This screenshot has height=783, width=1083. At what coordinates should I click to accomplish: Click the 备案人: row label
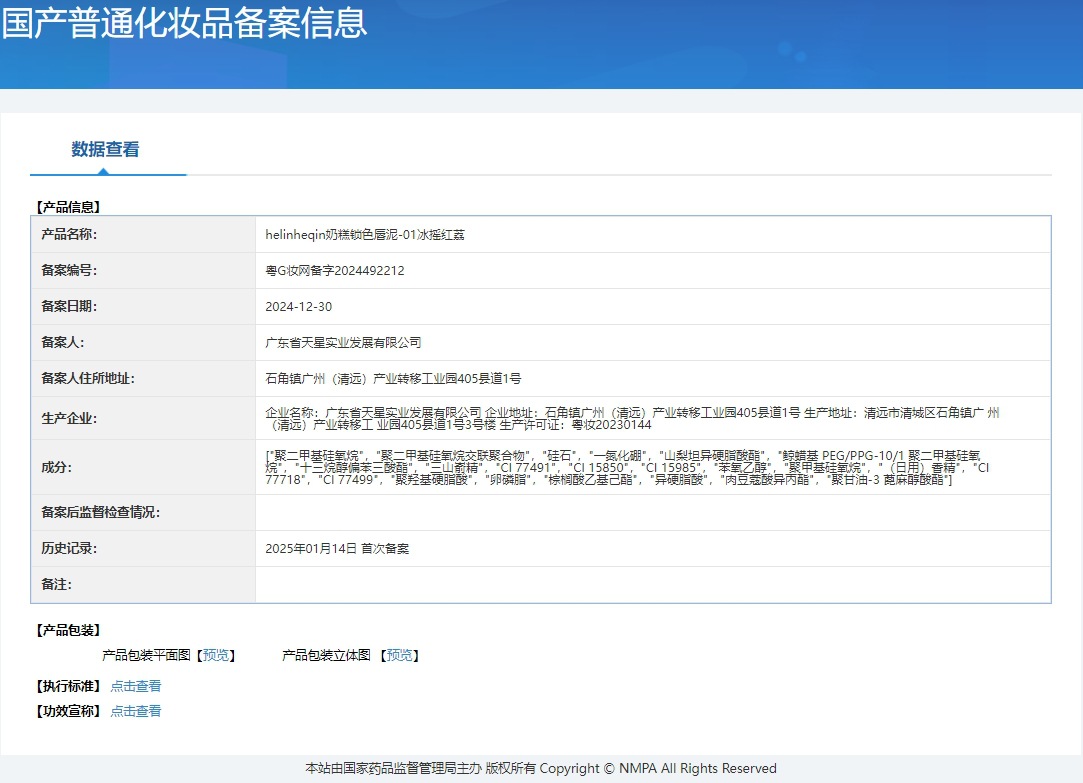[x=63, y=342]
